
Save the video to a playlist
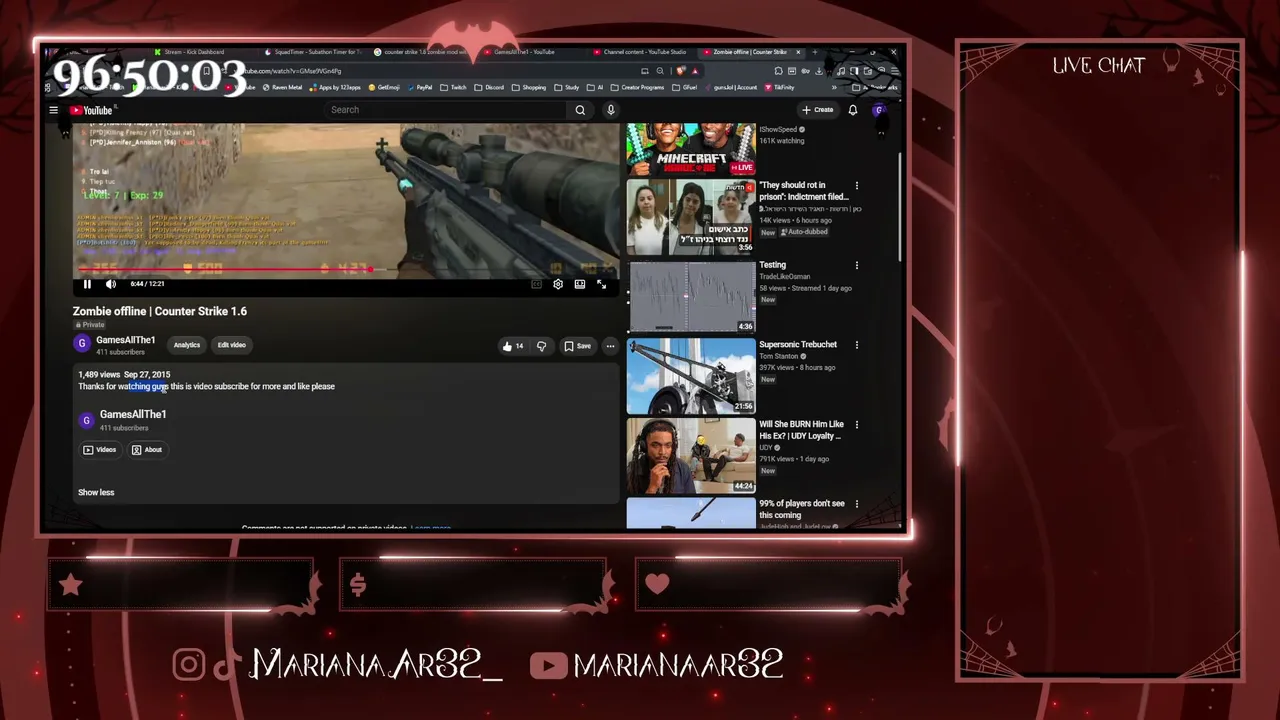click(578, 346)
